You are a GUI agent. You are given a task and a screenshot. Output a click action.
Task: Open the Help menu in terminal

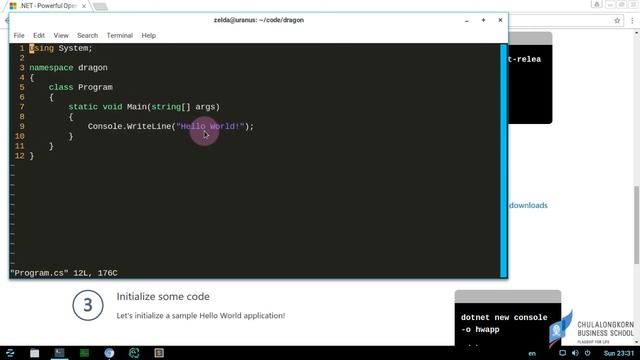coord(149,36)
